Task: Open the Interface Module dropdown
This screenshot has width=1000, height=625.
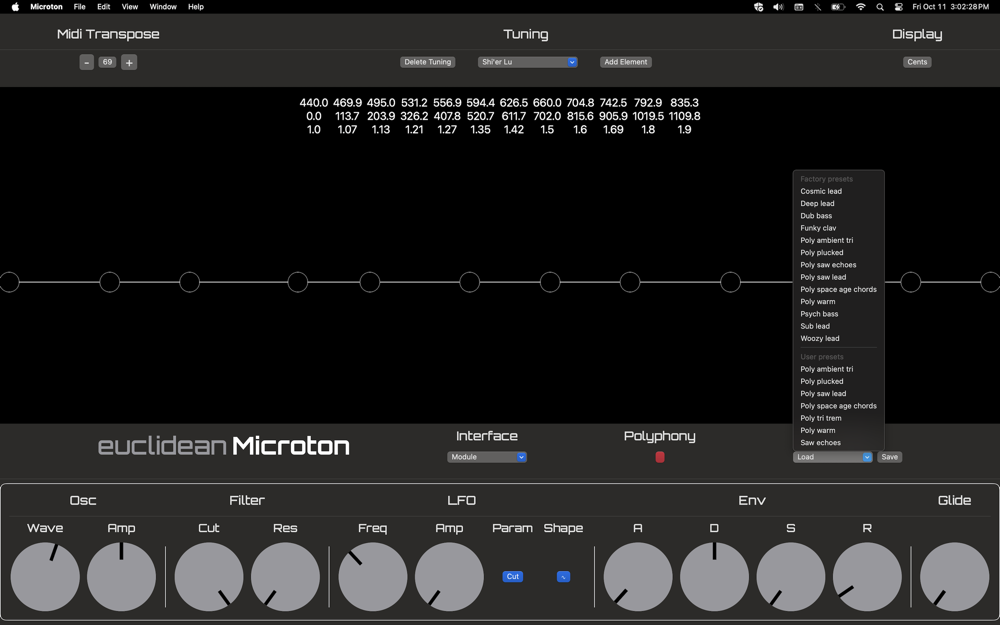Action: click(x=487, y=457)
